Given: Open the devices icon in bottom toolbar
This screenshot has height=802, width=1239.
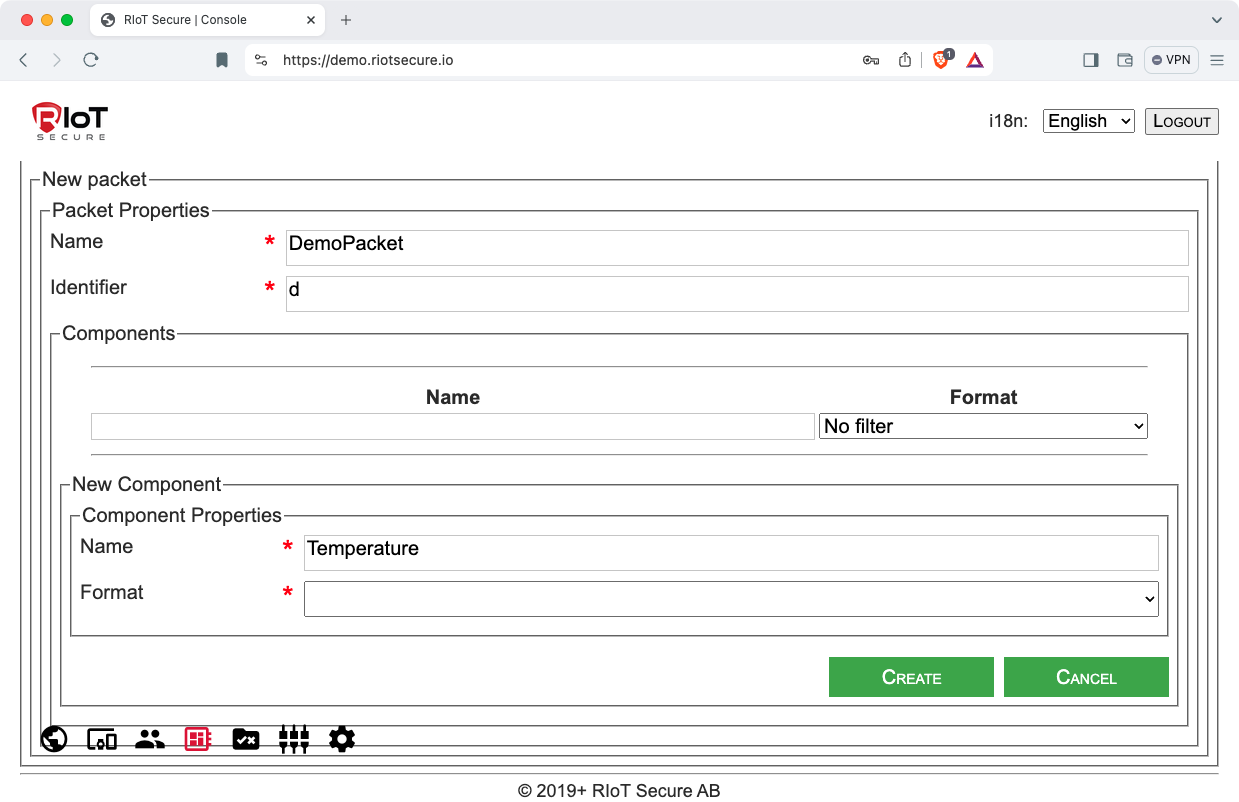Looking at the screenshot, I should tap(102, 739).
